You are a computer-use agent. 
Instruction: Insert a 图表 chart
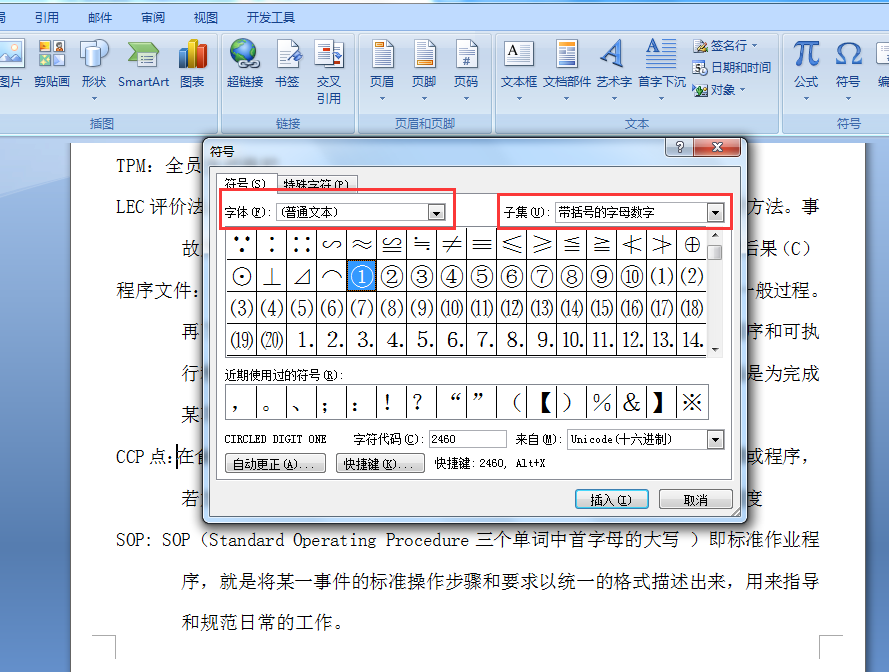click(192, 64)
